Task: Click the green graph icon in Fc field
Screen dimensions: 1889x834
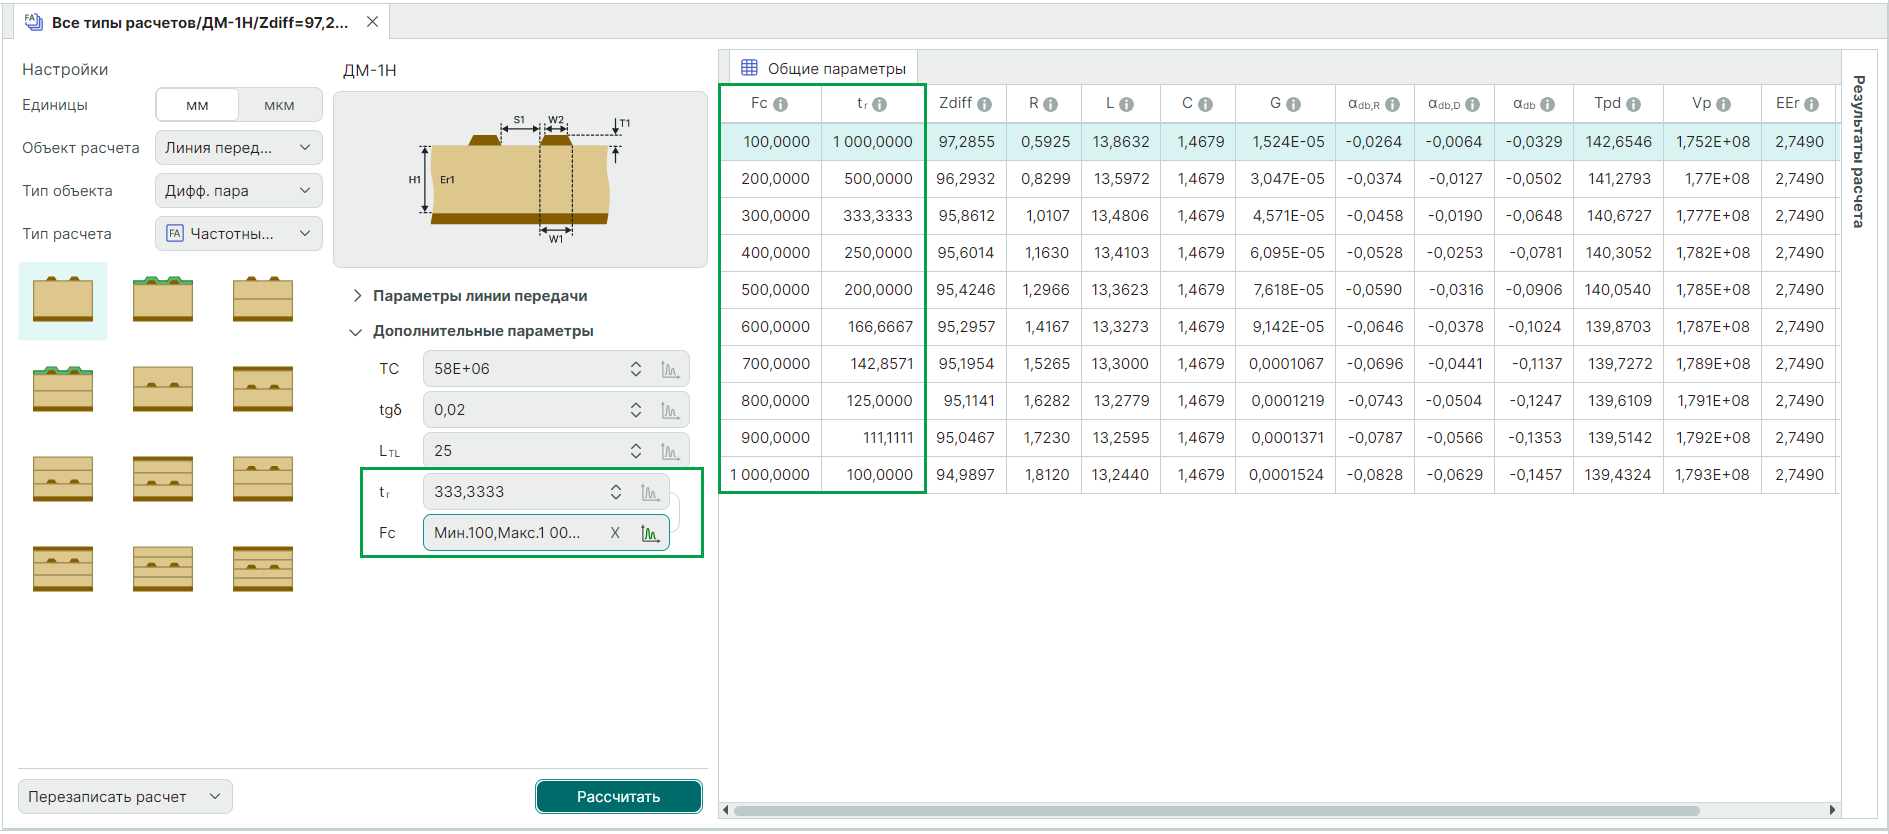Action: [650, 534]
